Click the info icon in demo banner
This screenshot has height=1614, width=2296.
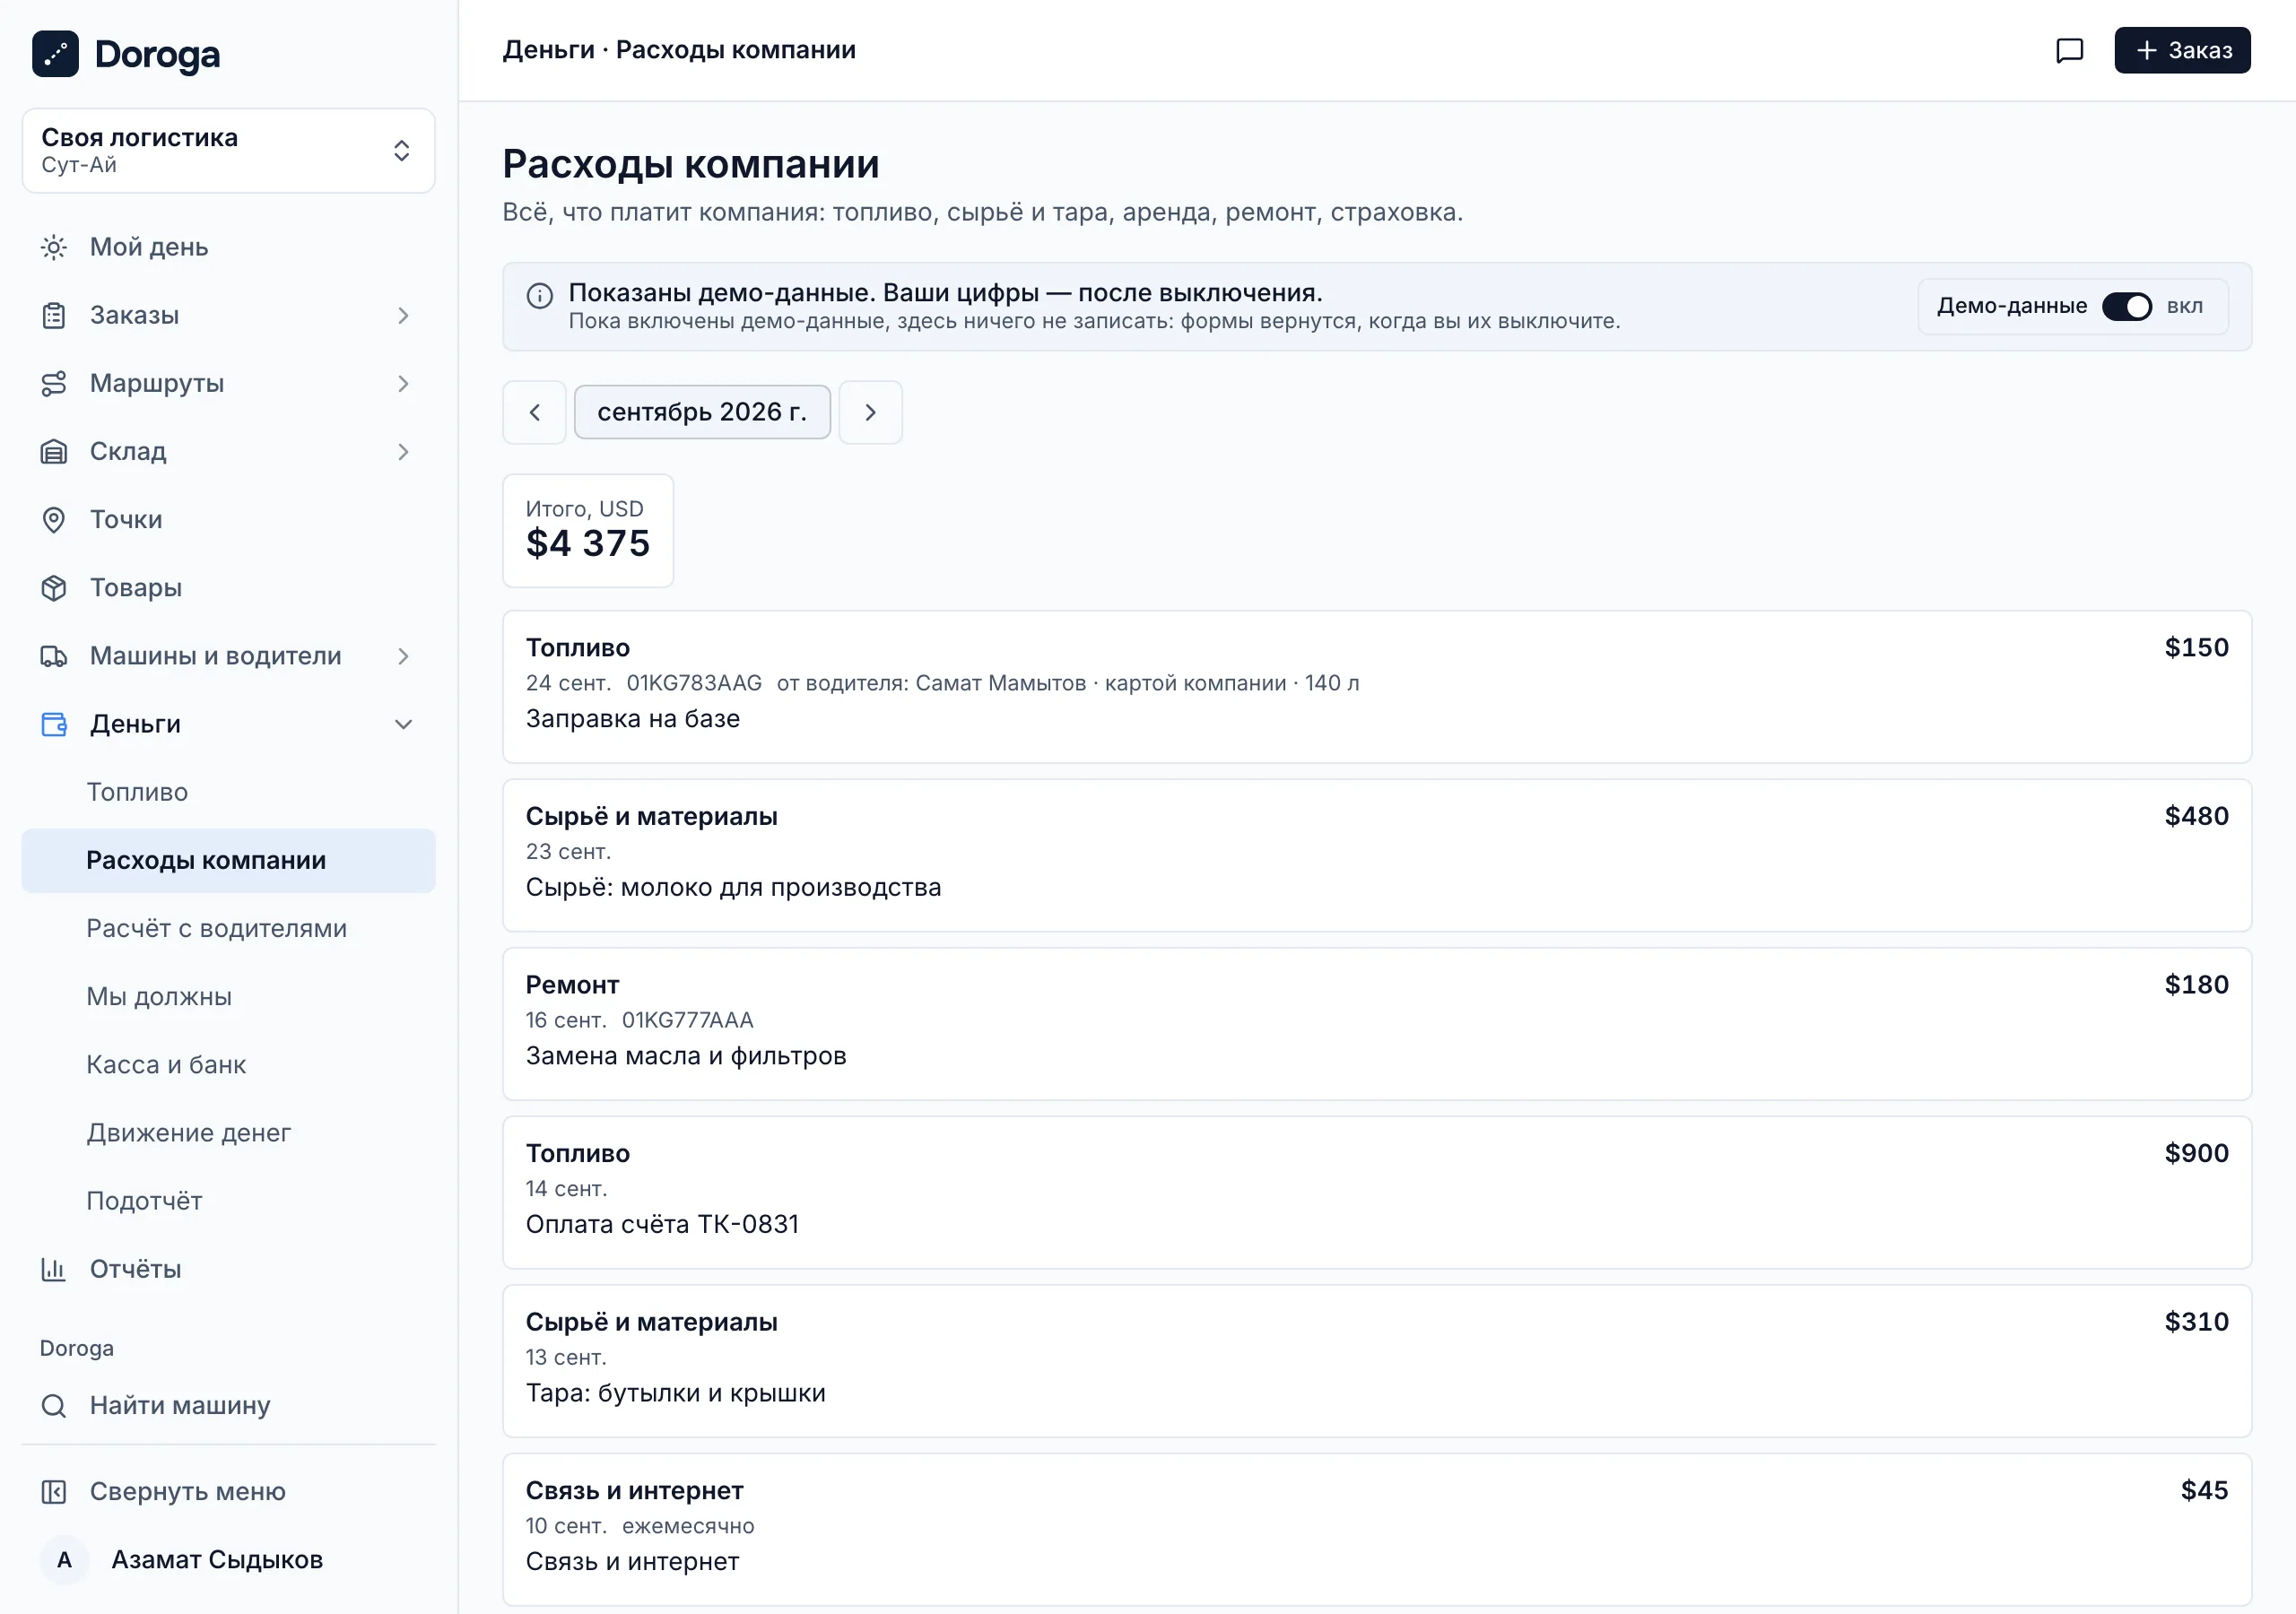coord(540,295)
